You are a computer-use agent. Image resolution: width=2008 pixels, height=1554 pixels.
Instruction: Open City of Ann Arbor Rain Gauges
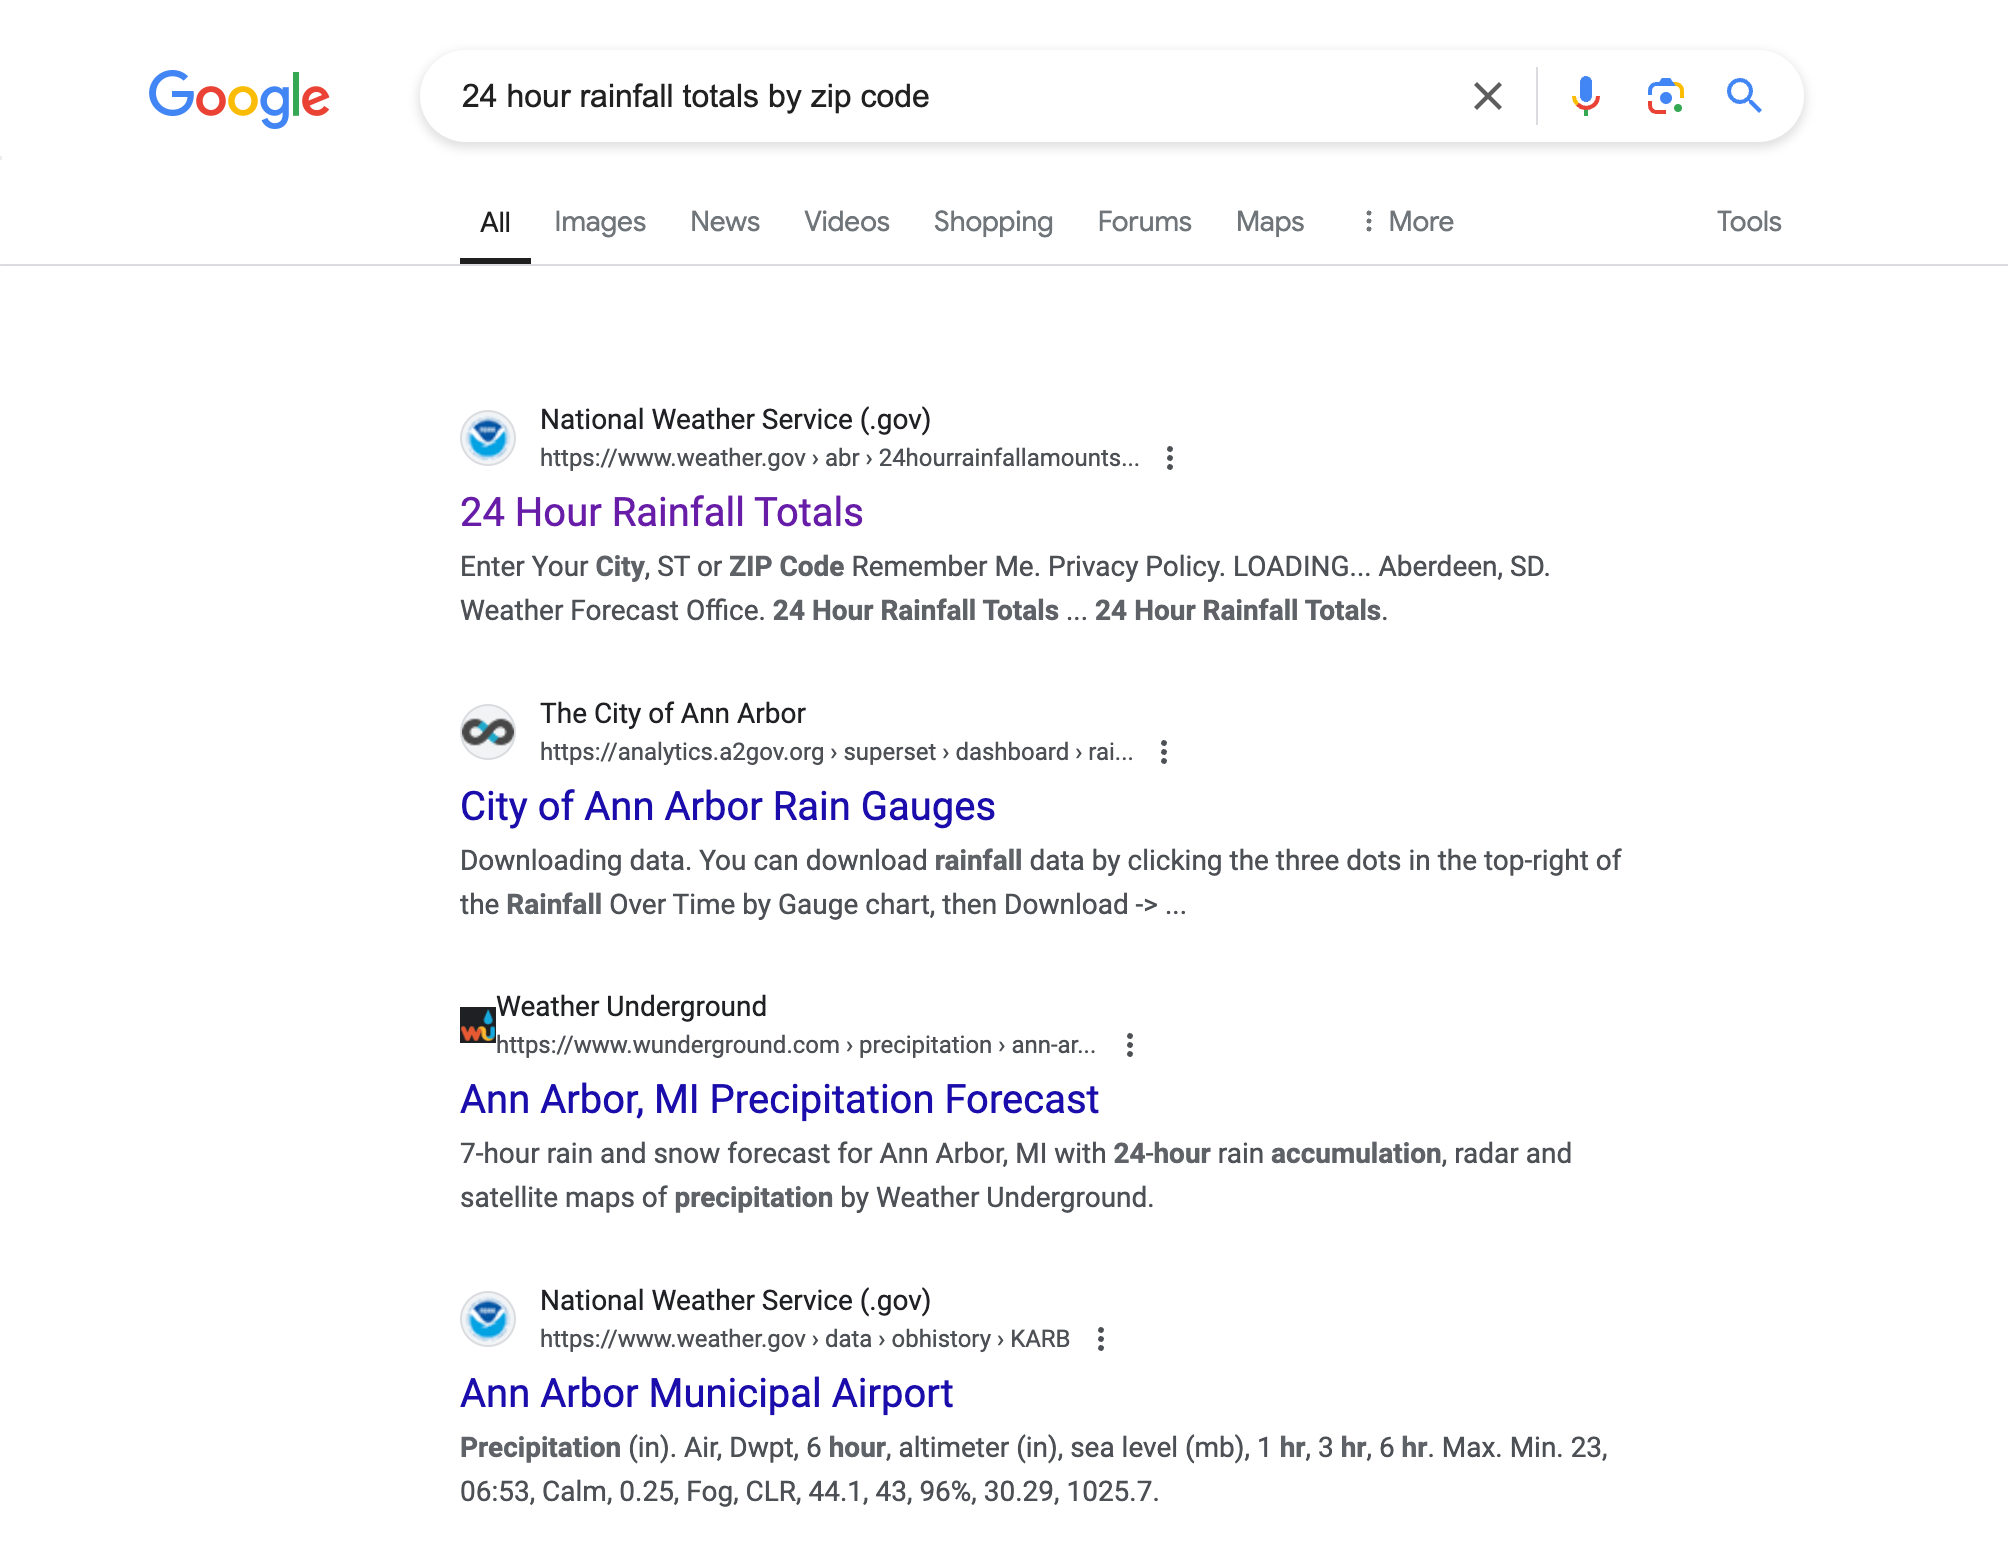coord(727,806)
